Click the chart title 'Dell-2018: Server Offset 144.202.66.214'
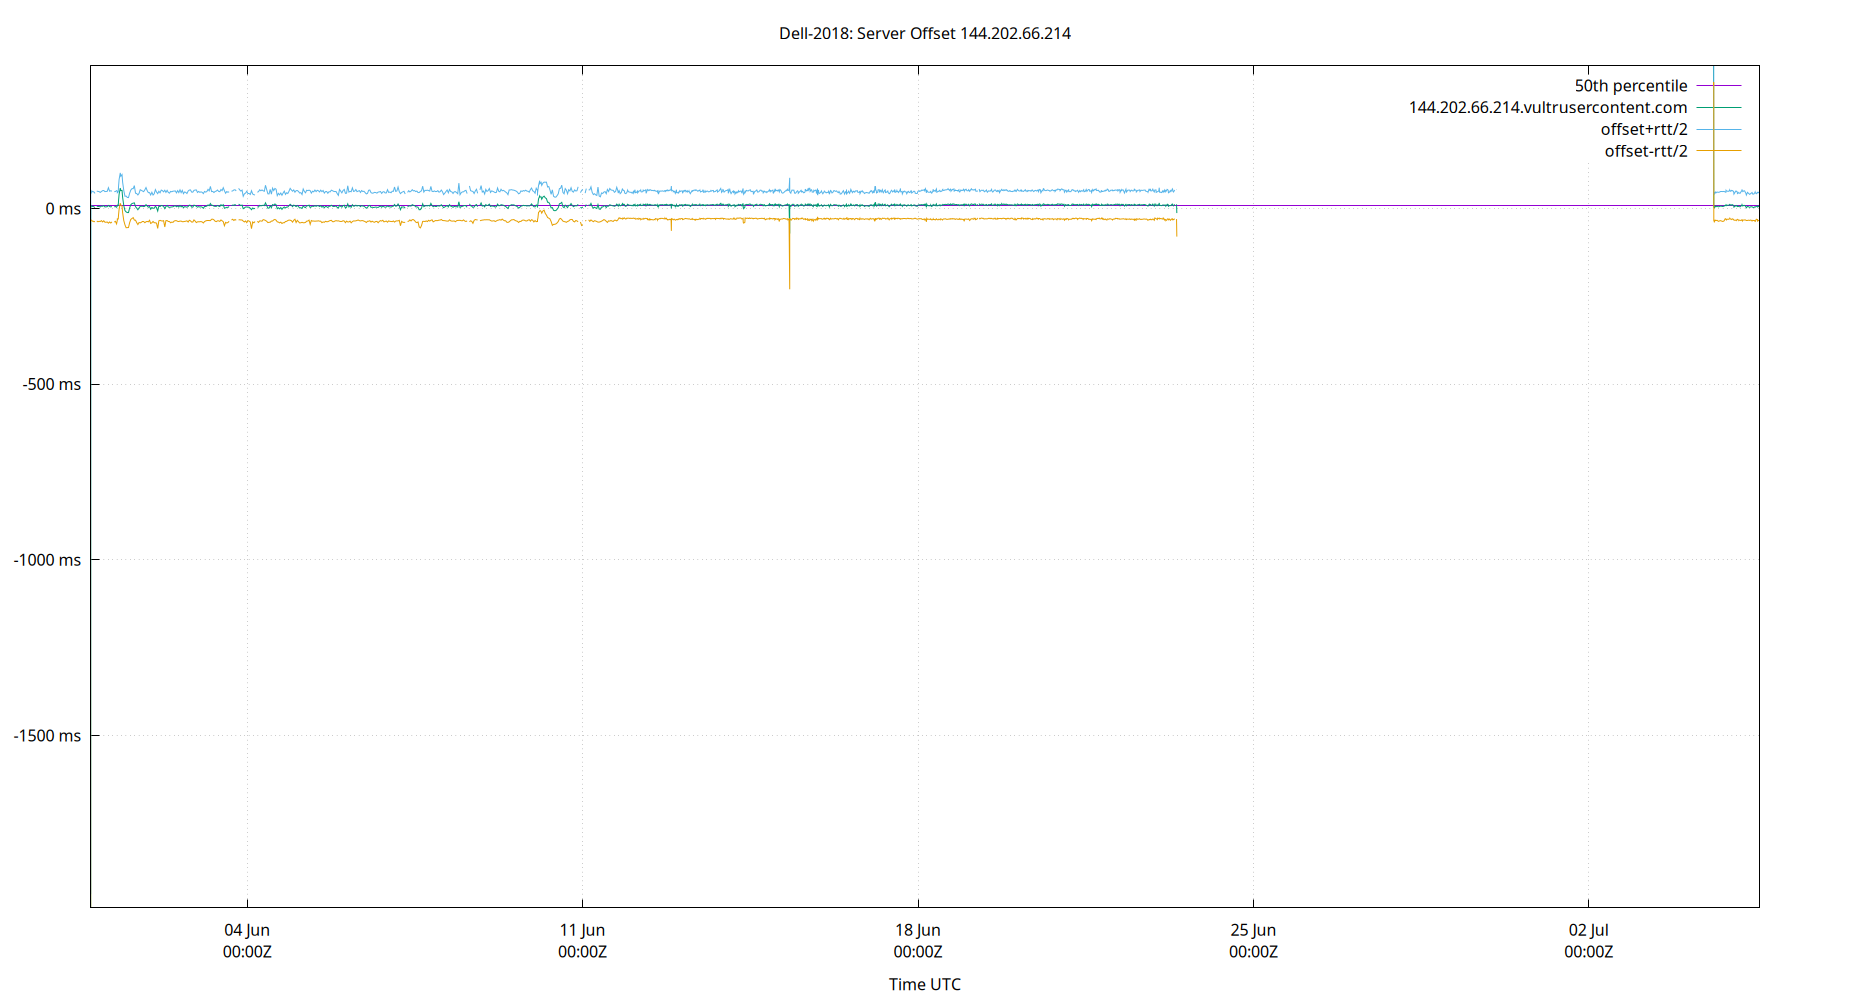The width and height of the screenshot is (1850, 1000). 925,33
